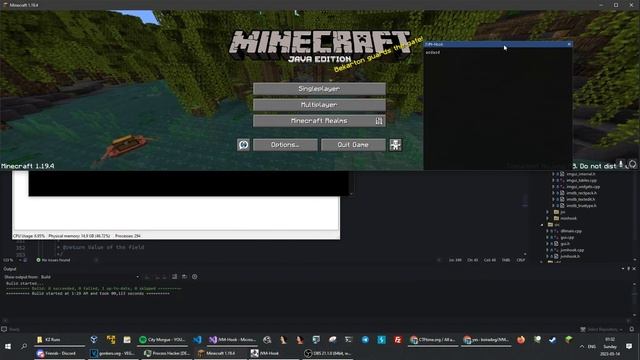The image size is (640, 360).
Task: Open FileZilla from the taskbar
Action: pos(398,340)
